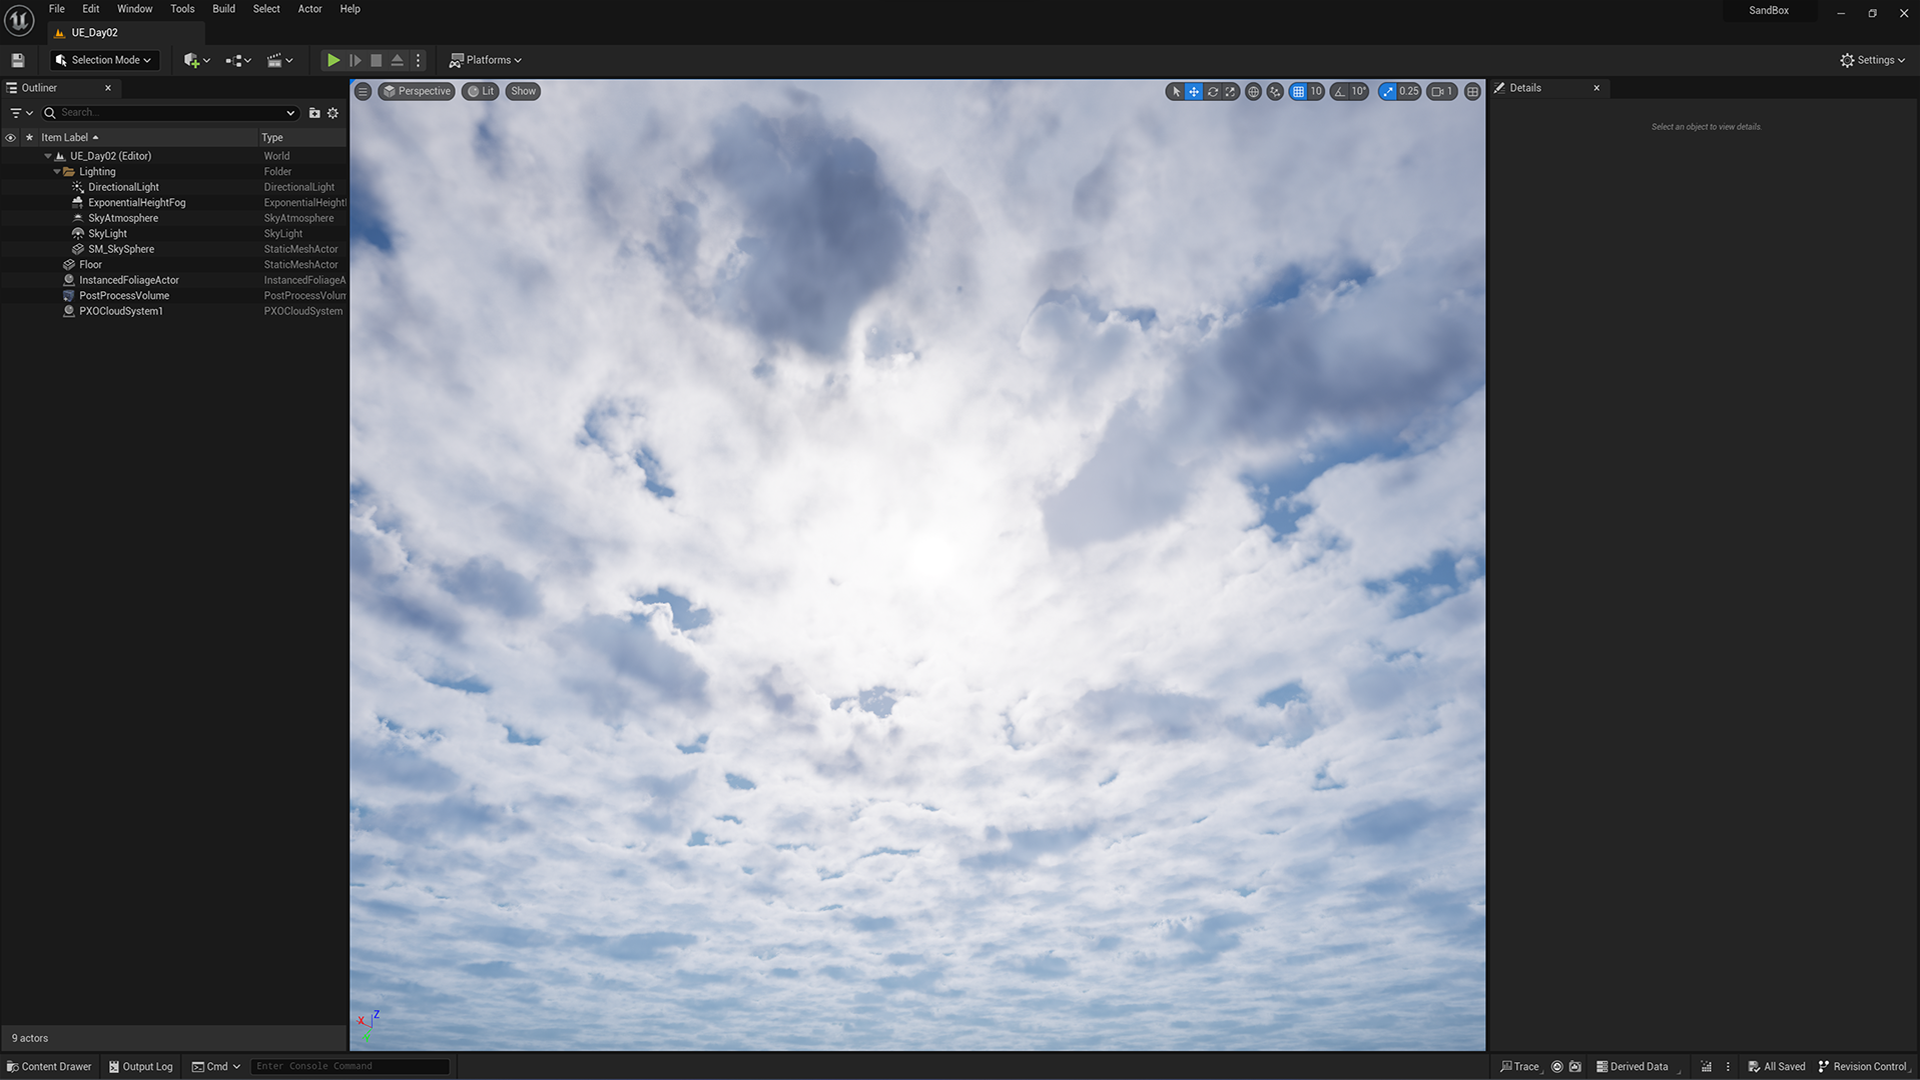Select the rotate transform tool
This screenshot has height=1080, width=1920.
(1212, 91)
